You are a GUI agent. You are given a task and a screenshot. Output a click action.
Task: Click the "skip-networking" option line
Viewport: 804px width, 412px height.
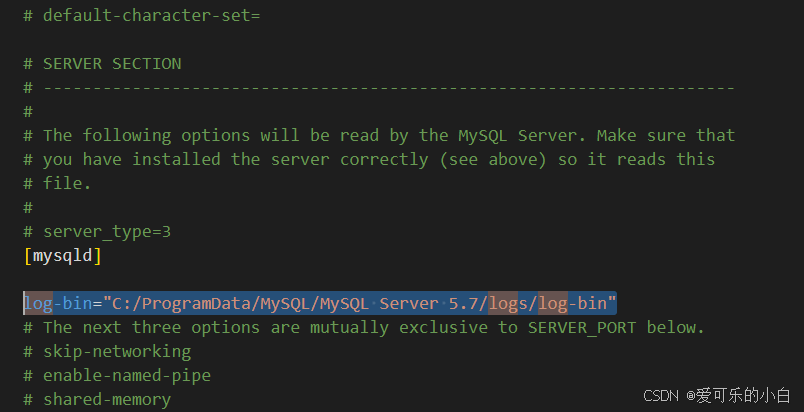click(x=116, y=351)
